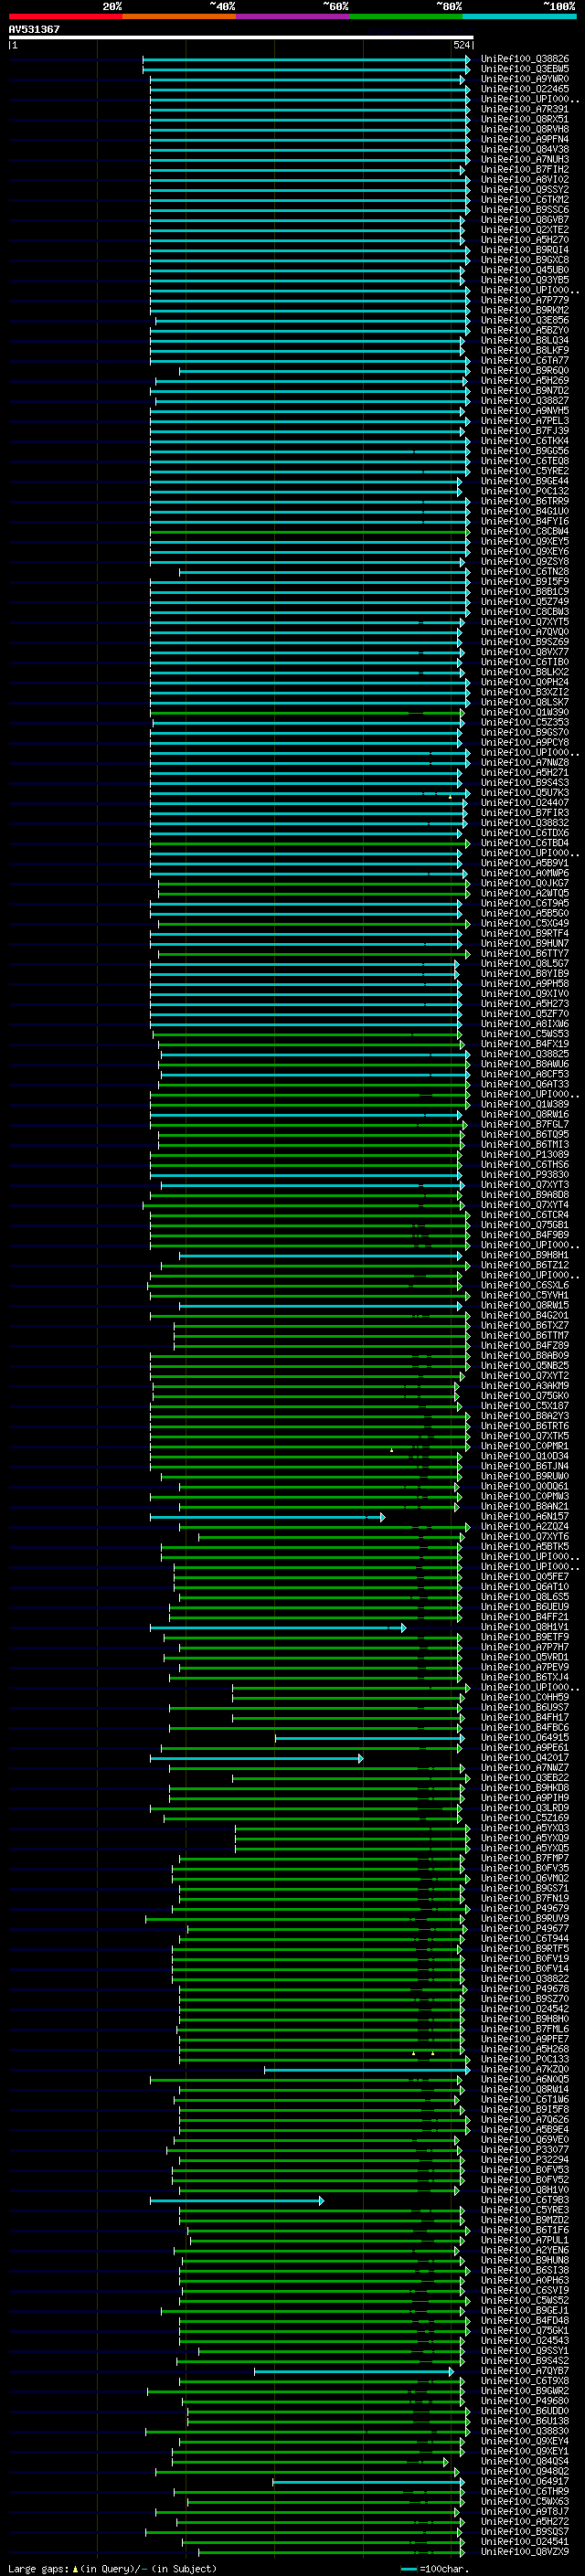The image size is (585, 2576).
Task: Select hit label UniRef100_C0HH59
Action: pos(525,1697)
